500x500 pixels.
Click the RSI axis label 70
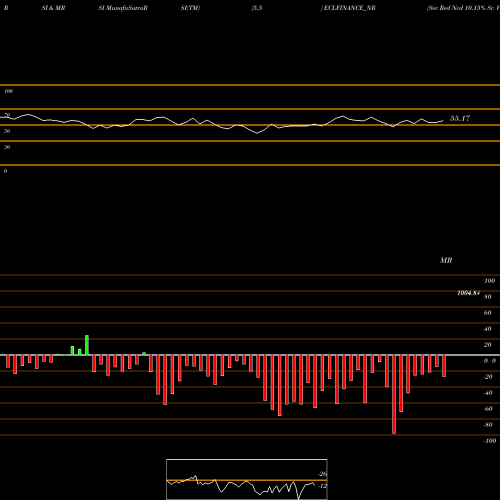7,115
